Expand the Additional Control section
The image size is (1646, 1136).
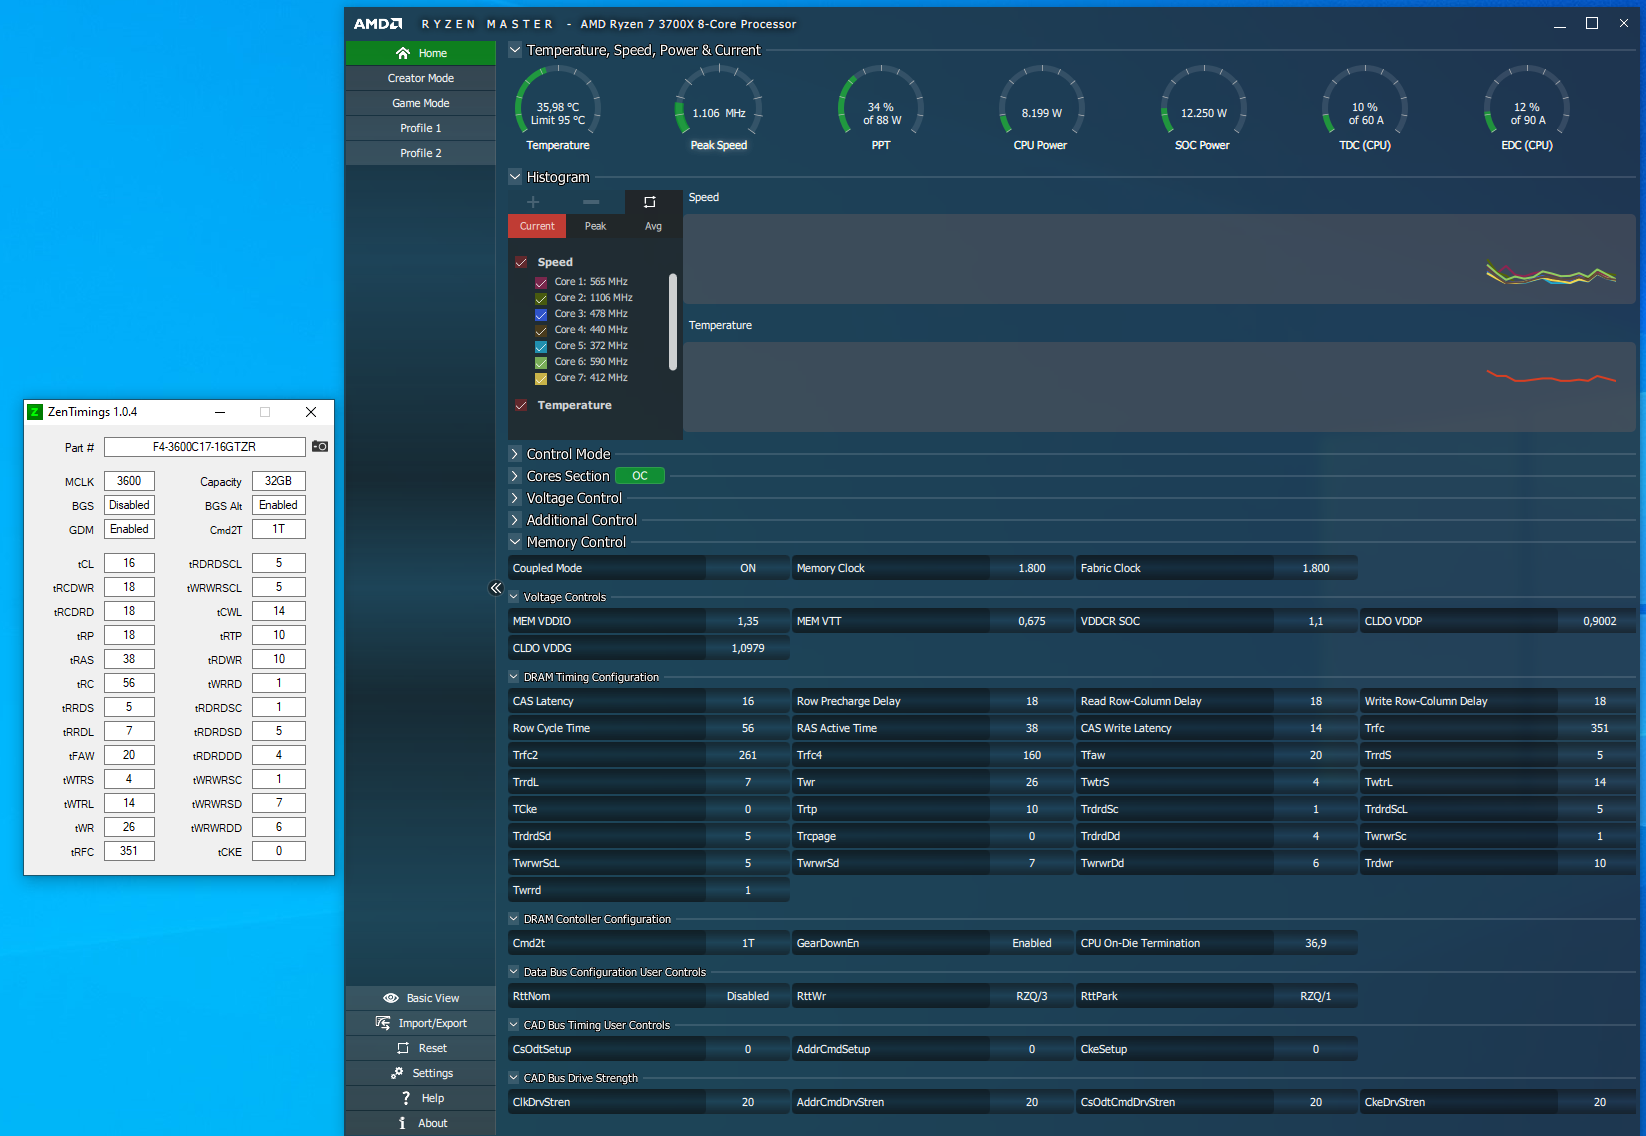[x=515, y=520]
